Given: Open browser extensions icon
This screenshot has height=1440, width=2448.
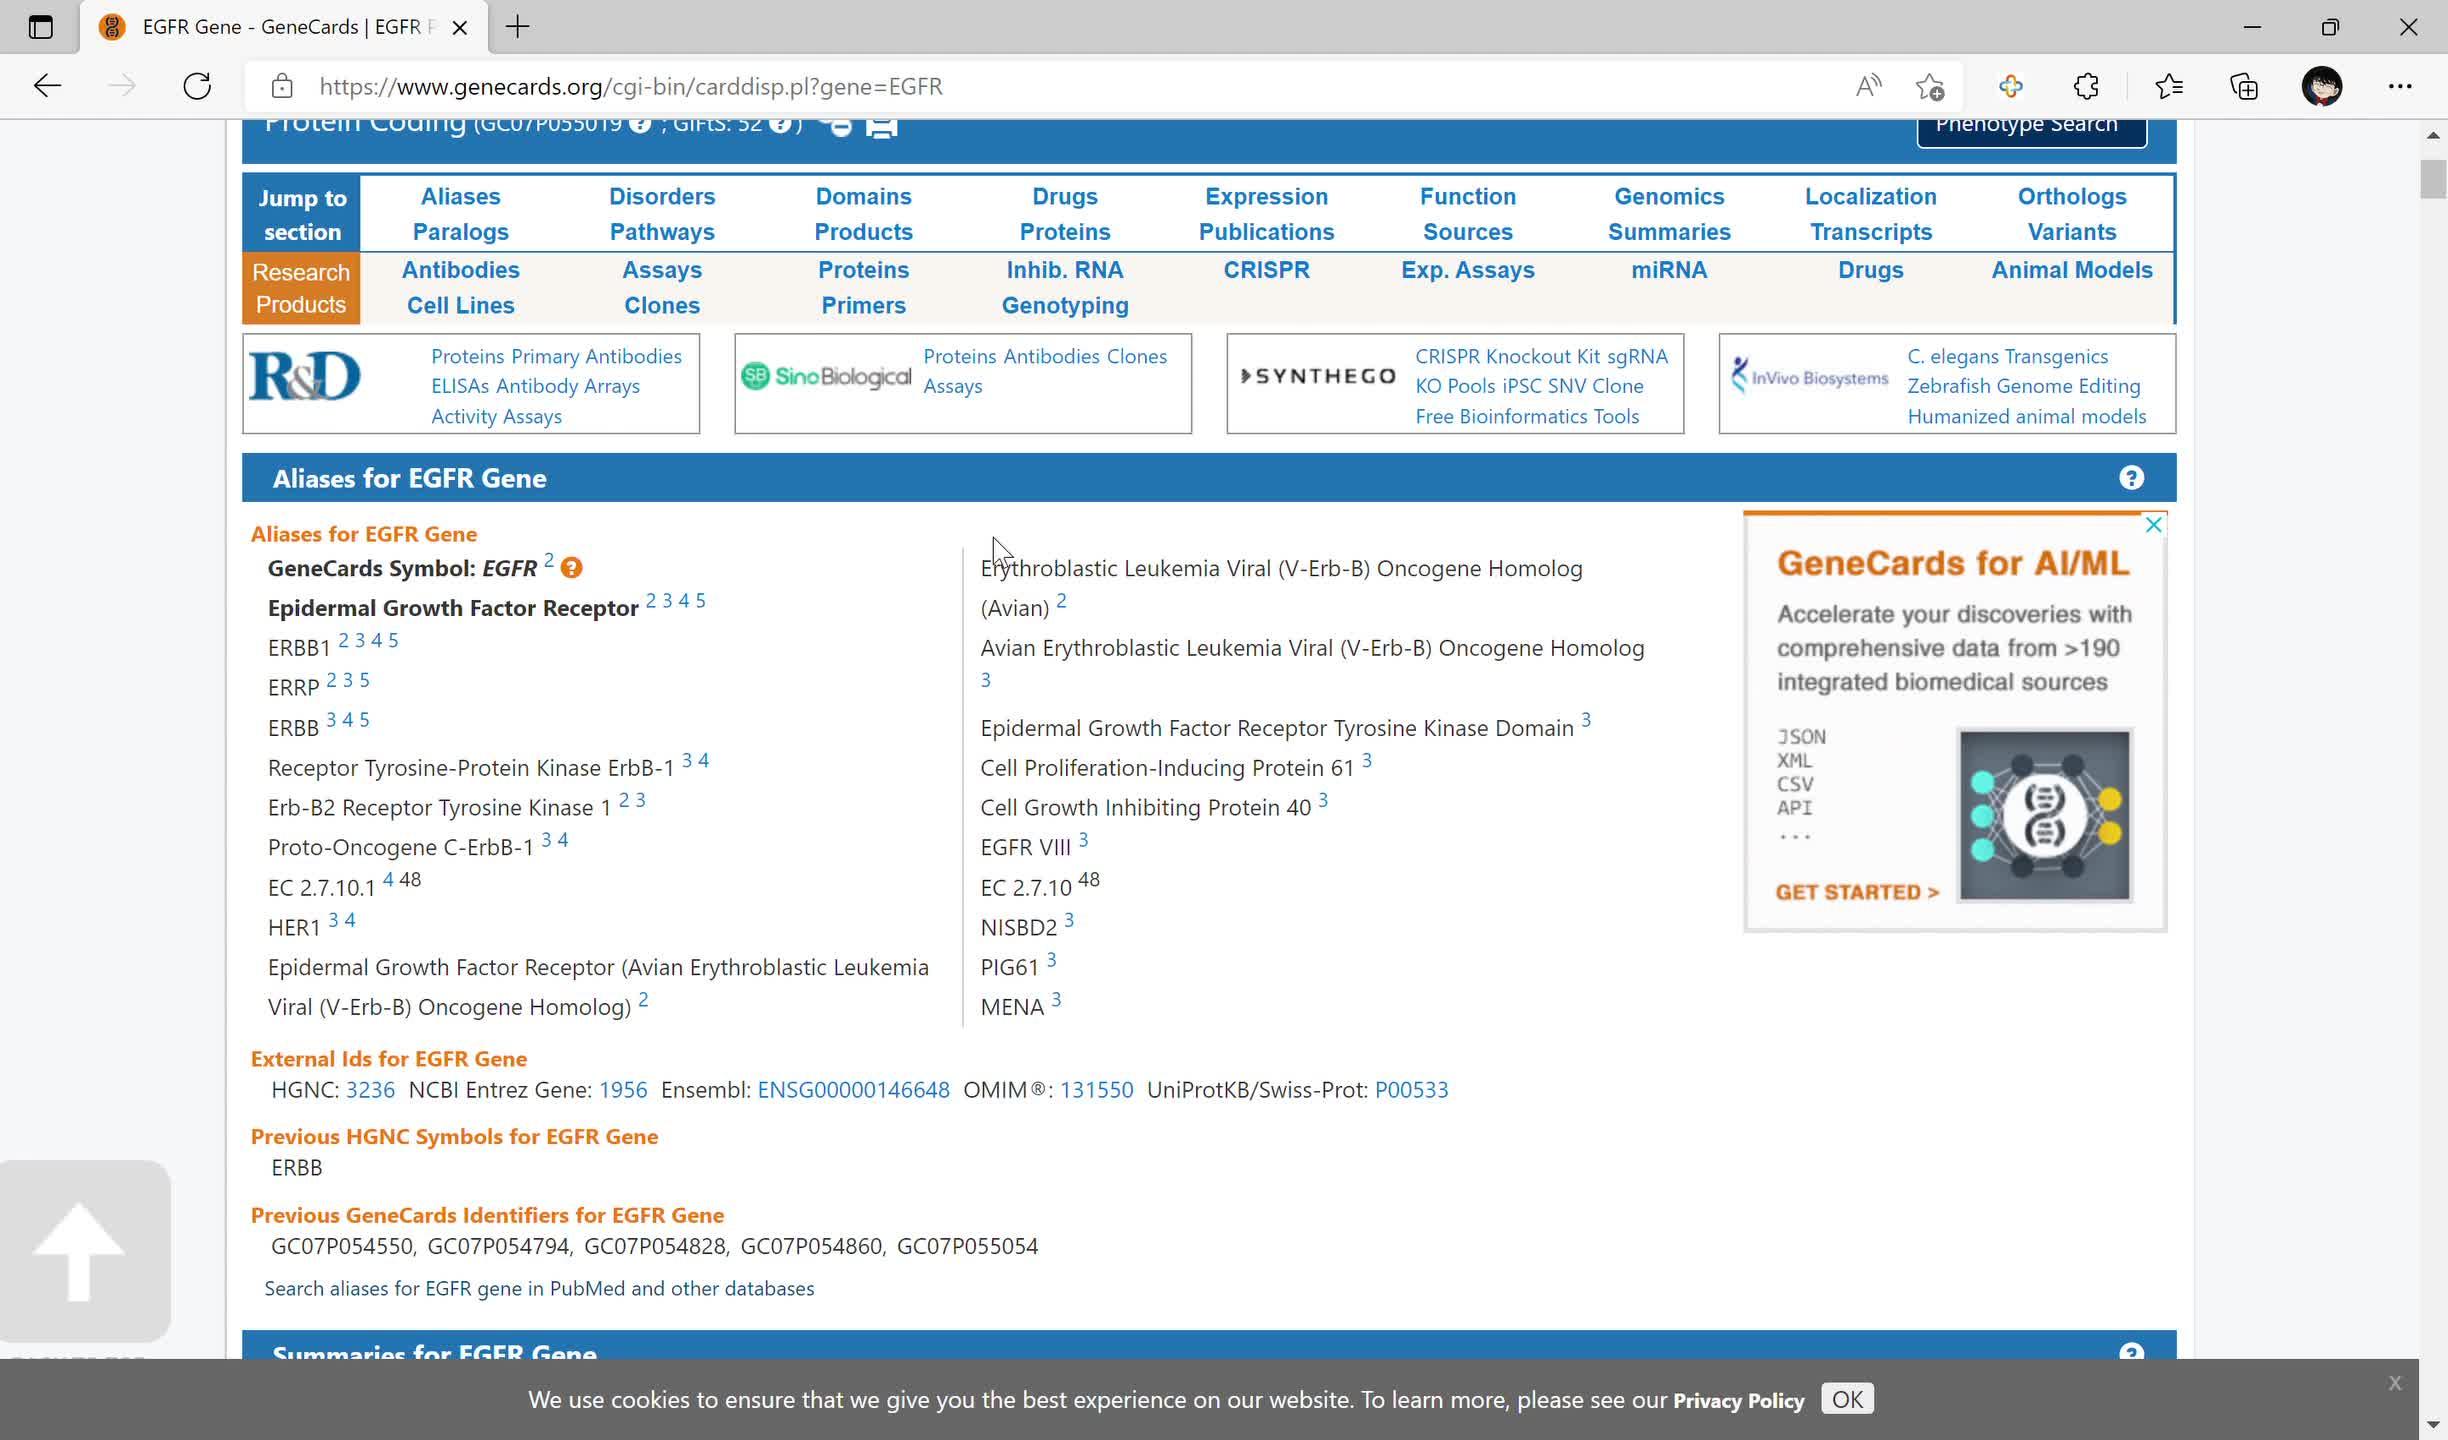Looking at the screenshot, I should click(x=2086, y=86).
